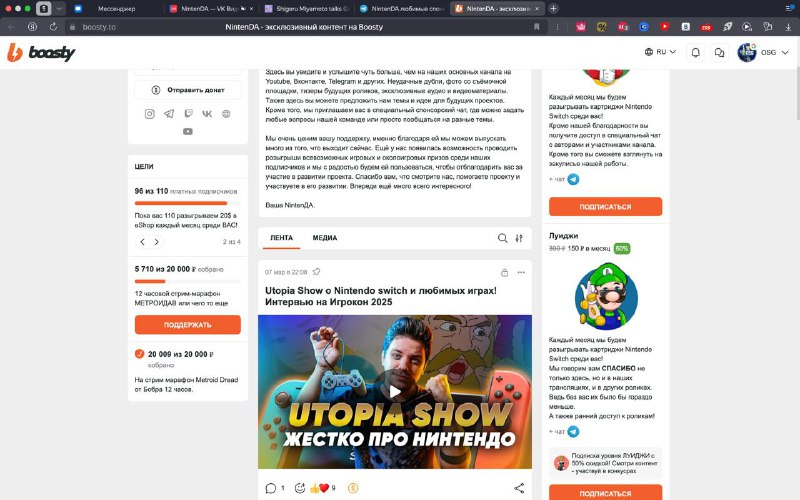The height and width of the screenshot is (500, 800).
Task: Click the rocket extension icon
Action: (x=727, y=27)
